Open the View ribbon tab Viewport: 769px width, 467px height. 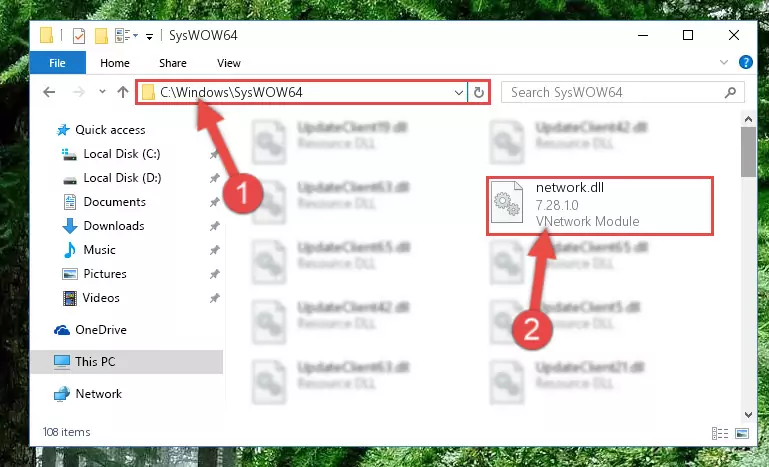pos(229,63)
